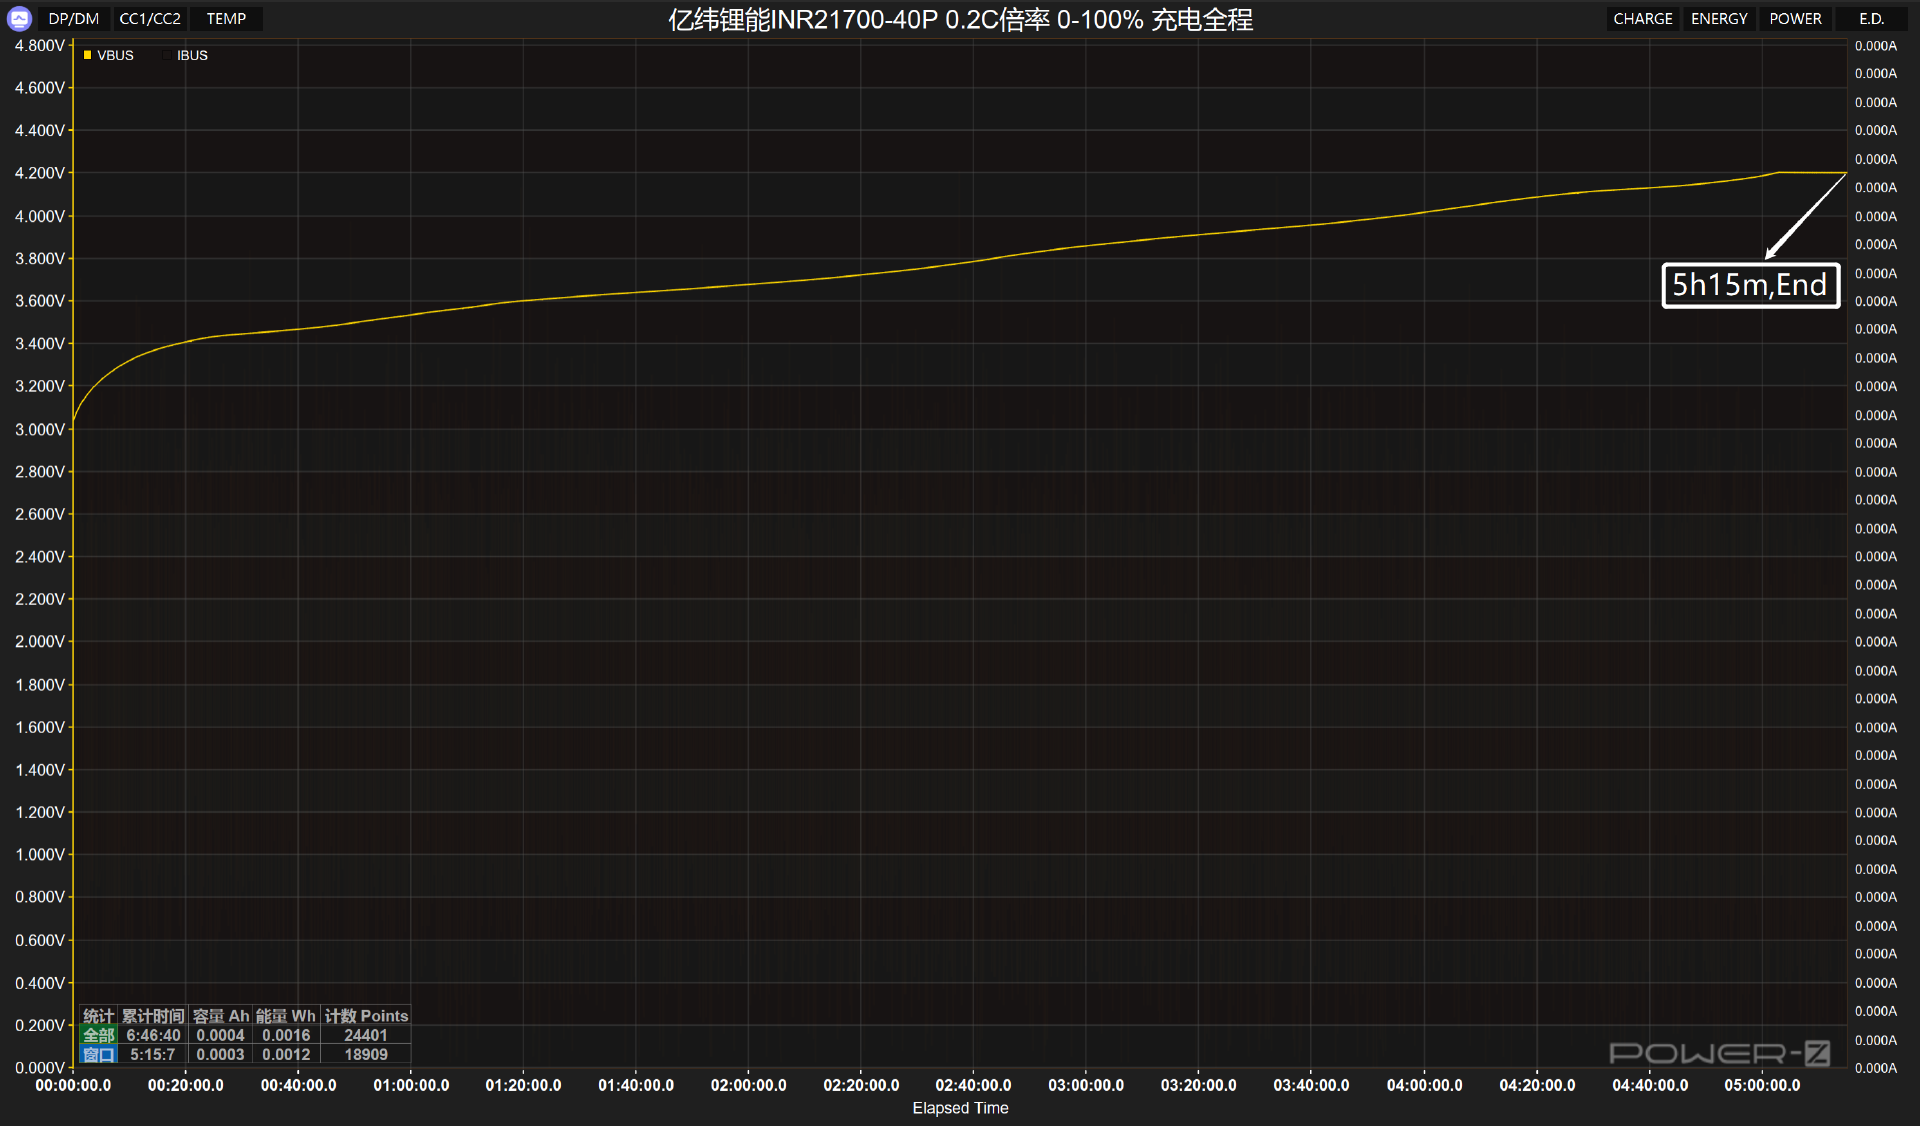Image resolution: width=1920 pixels, height=1126 pixels.
Task: Click the POWER-Z app logo icon
Action: pos(19,19)
